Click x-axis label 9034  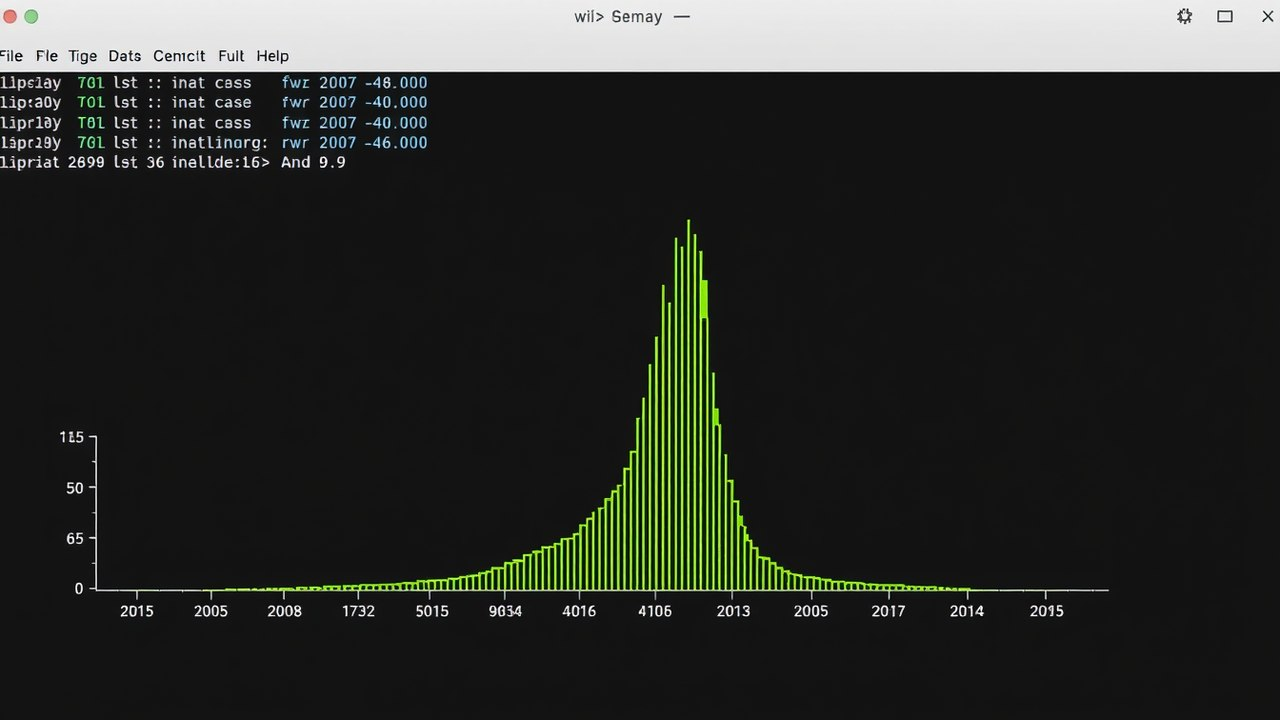[505, 611]
